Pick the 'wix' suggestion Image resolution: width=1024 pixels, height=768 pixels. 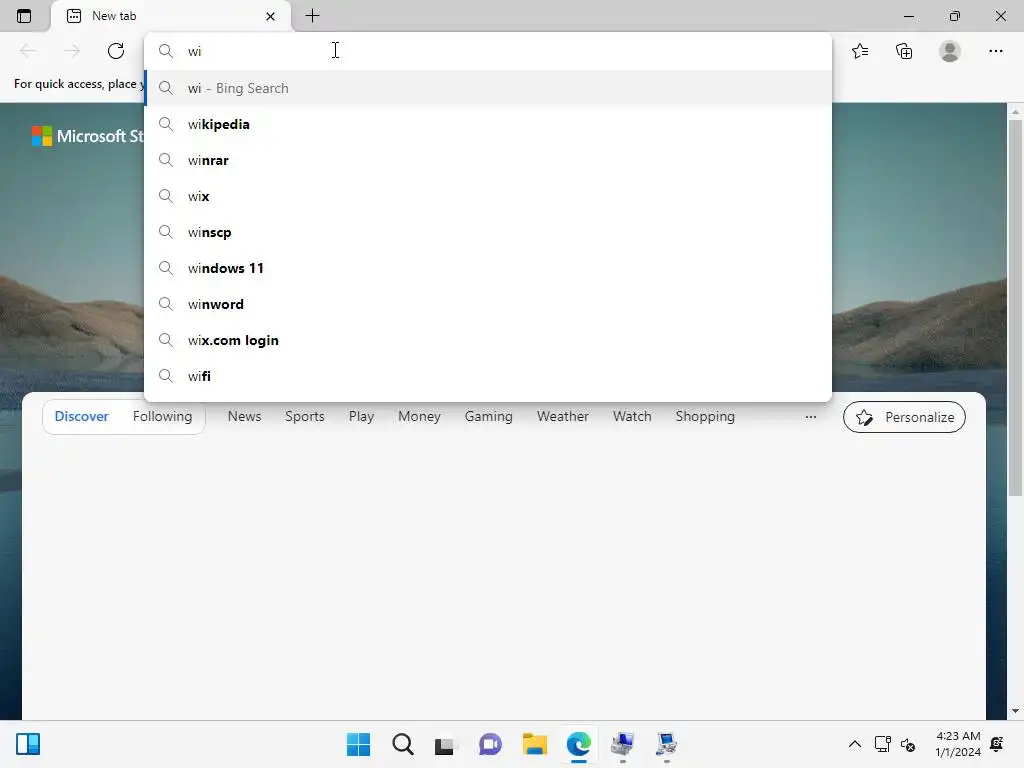[x=488, y=196]
